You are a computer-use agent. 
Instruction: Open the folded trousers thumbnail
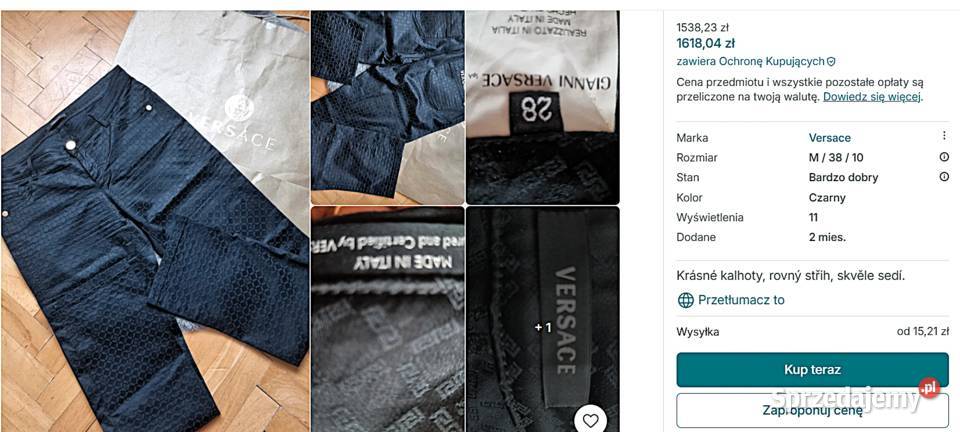pyautogui.click(x=388, y=107)
